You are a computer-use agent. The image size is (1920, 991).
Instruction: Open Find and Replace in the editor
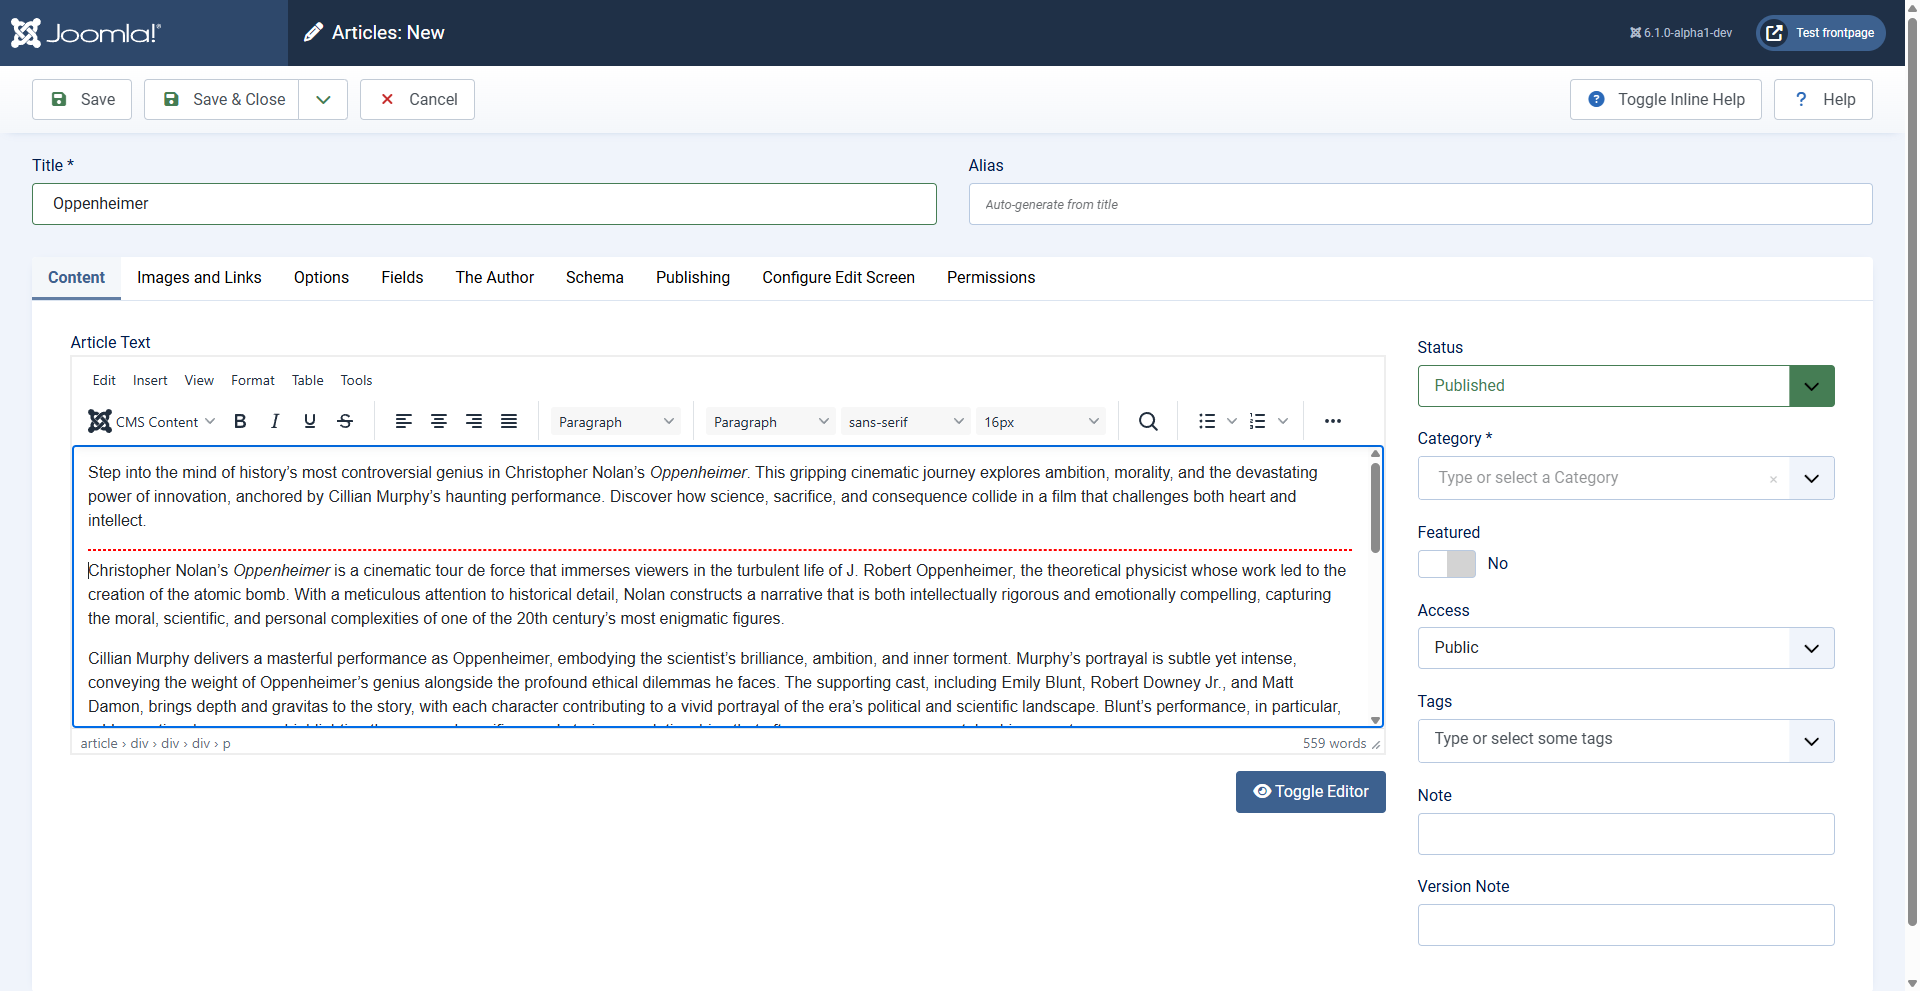tap(1146, 421)
